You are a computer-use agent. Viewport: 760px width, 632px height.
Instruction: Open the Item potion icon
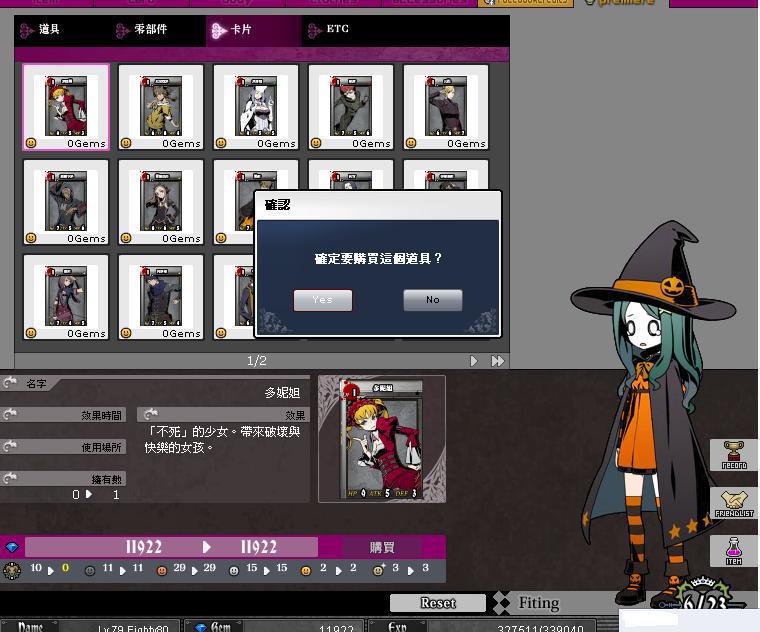click(734, 551)
